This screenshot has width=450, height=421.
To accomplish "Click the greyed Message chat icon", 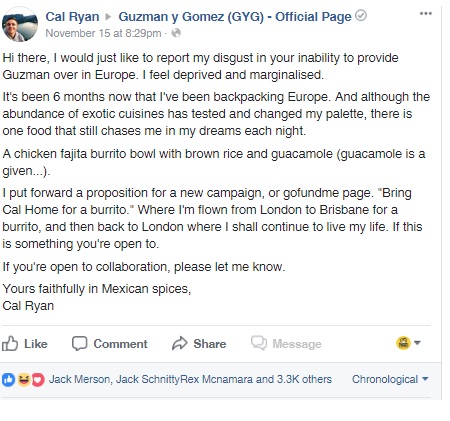I will click(259, 343).
